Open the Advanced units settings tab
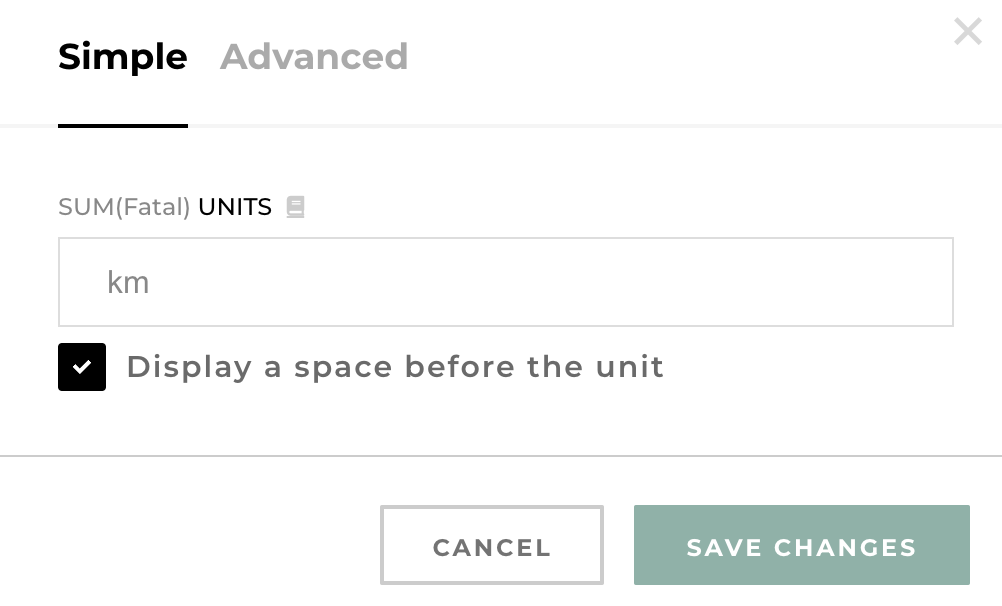Screen dimensions: 1002x606 click(314, 57)
